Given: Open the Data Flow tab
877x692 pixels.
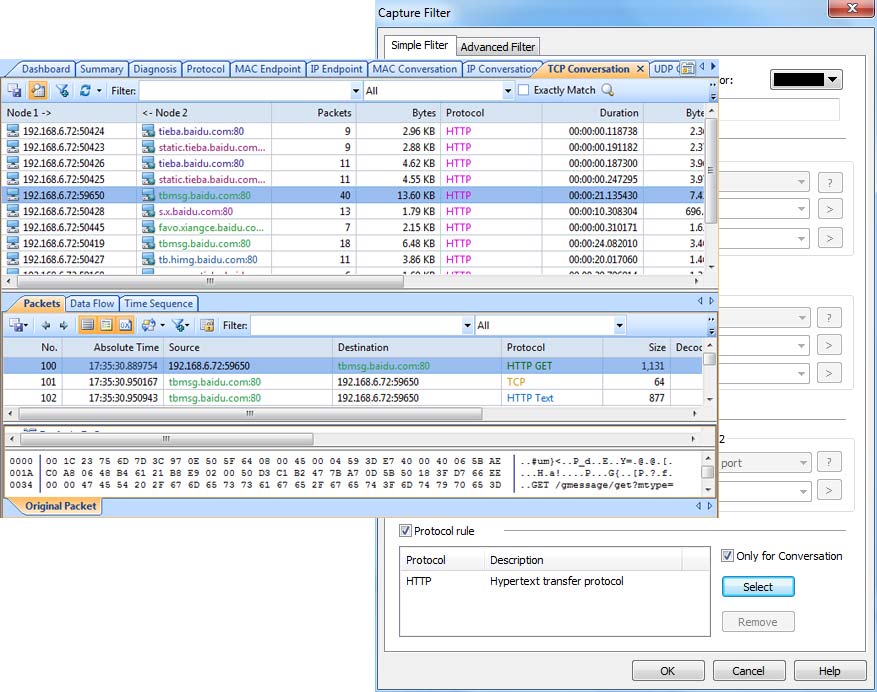Looking at the screenshot, I should point(92,303).
